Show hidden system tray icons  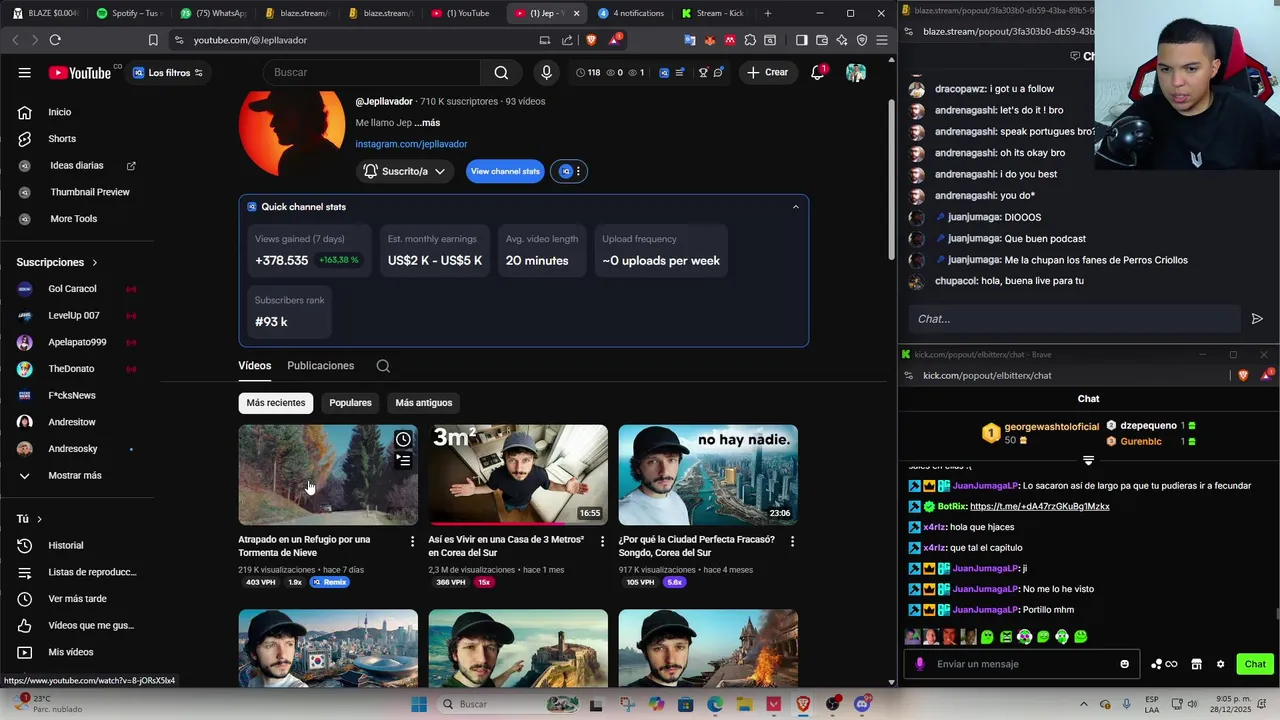coord(1084,704)
